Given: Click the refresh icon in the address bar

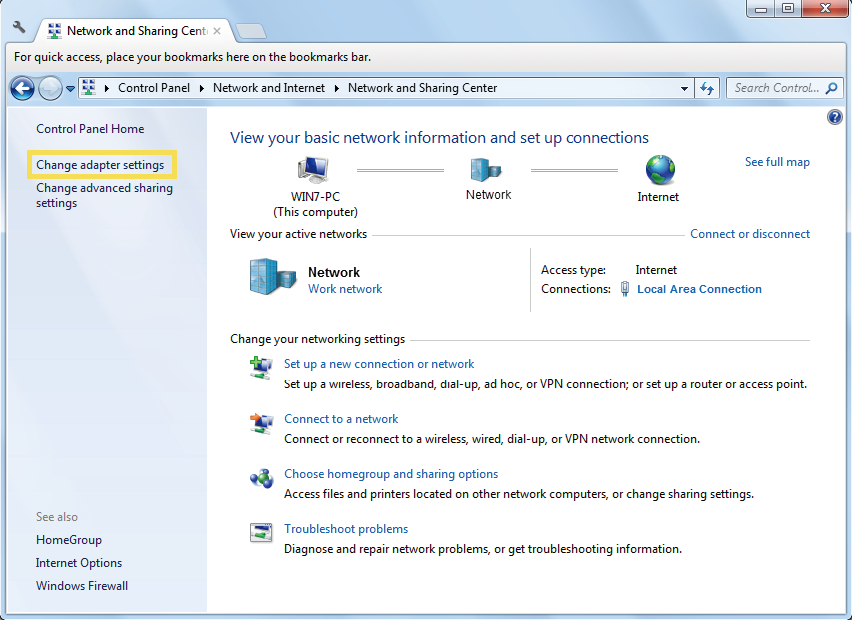Looking at the screenshot, I should pyautogui.click(x=707, y=88).
